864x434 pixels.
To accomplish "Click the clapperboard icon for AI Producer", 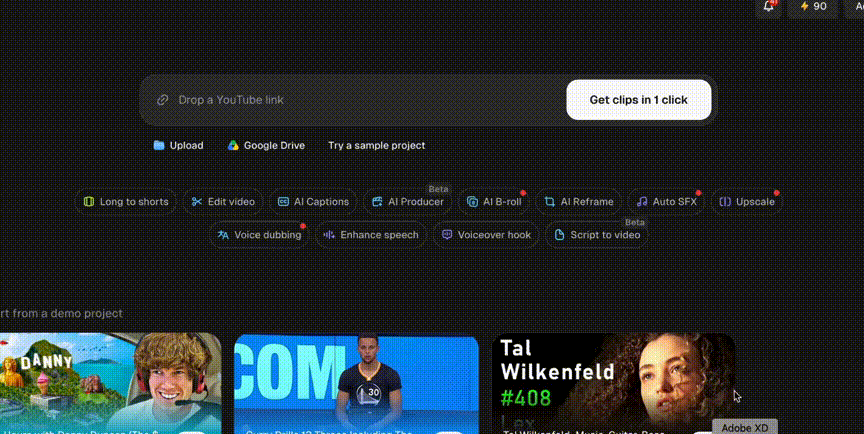I will coord(377,202).
